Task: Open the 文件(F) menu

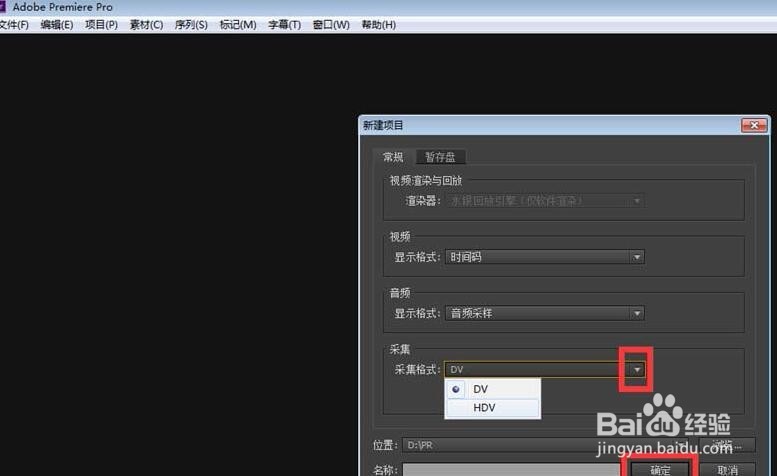Action: point(13,25)
